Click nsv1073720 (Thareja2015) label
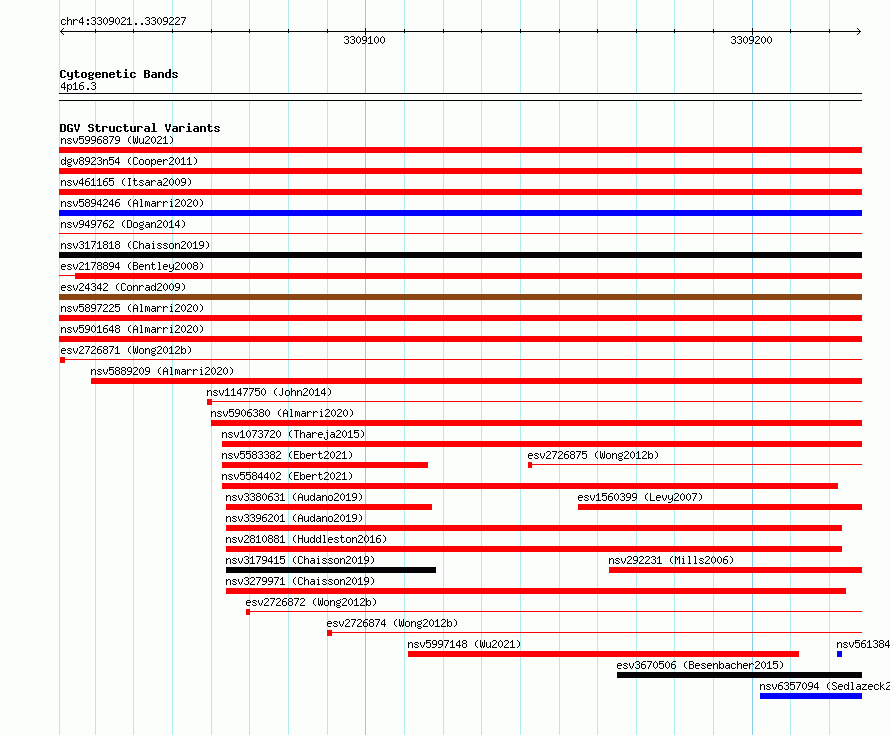Viewport: 890px width, 735px height. 293,434
